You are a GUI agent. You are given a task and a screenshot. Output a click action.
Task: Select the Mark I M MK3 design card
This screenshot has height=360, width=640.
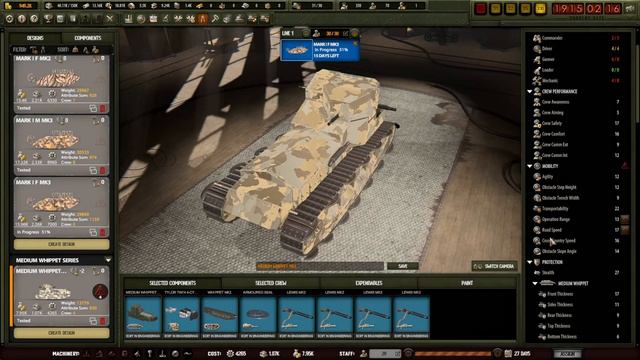pyautogui.click(x=61, y=145)
